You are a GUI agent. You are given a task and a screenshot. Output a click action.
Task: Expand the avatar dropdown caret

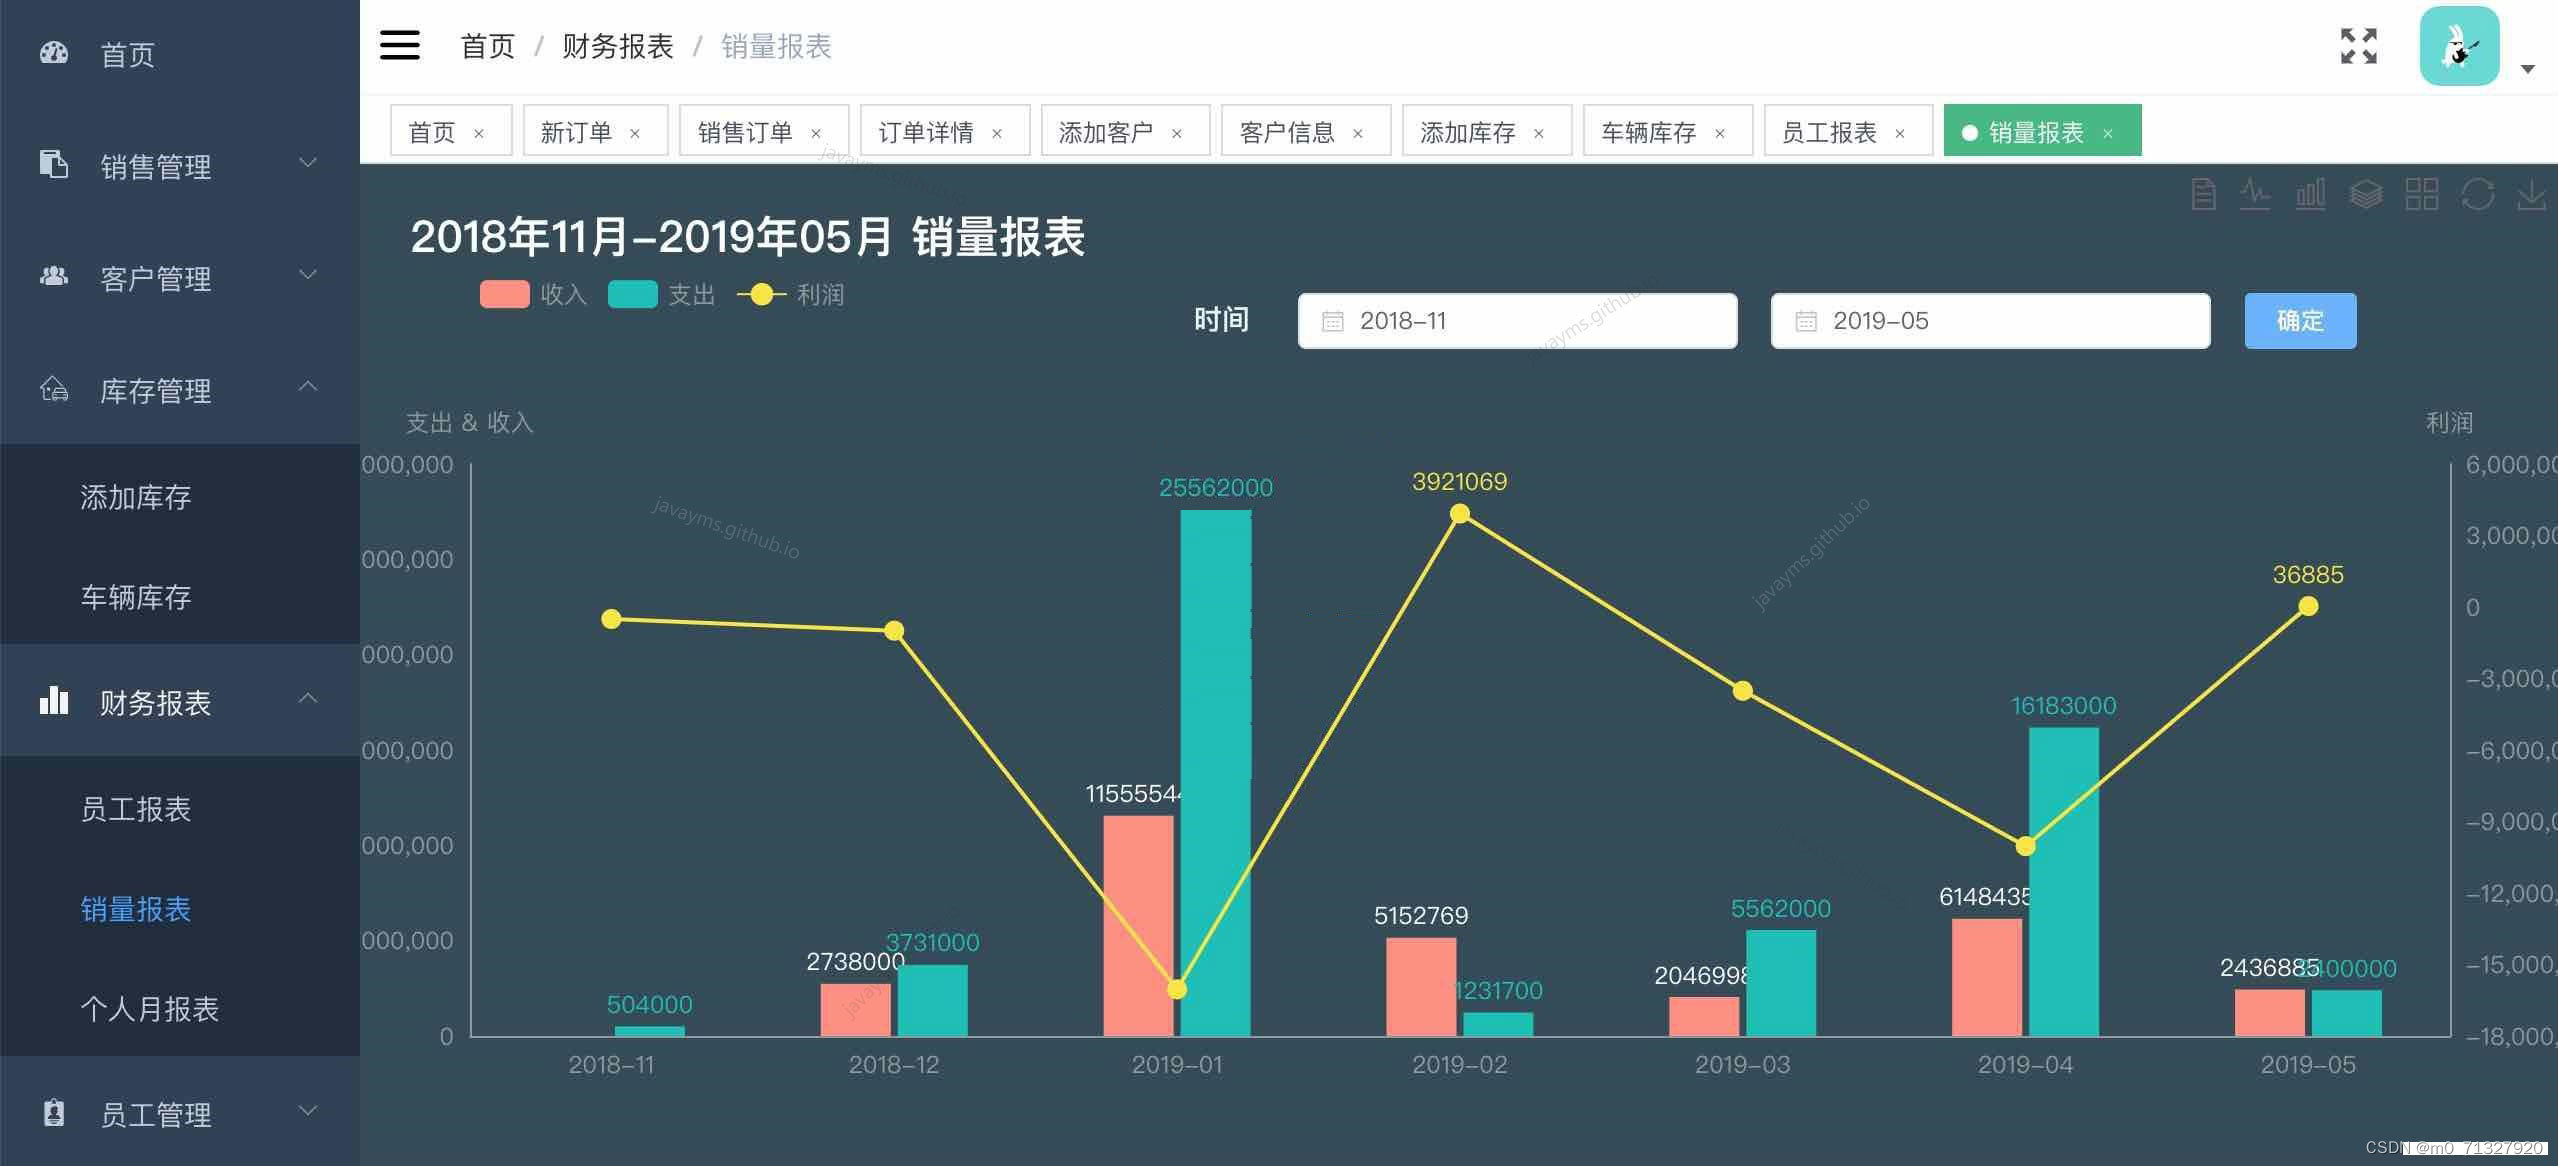pyautogui.click(x=2527, y=69)
